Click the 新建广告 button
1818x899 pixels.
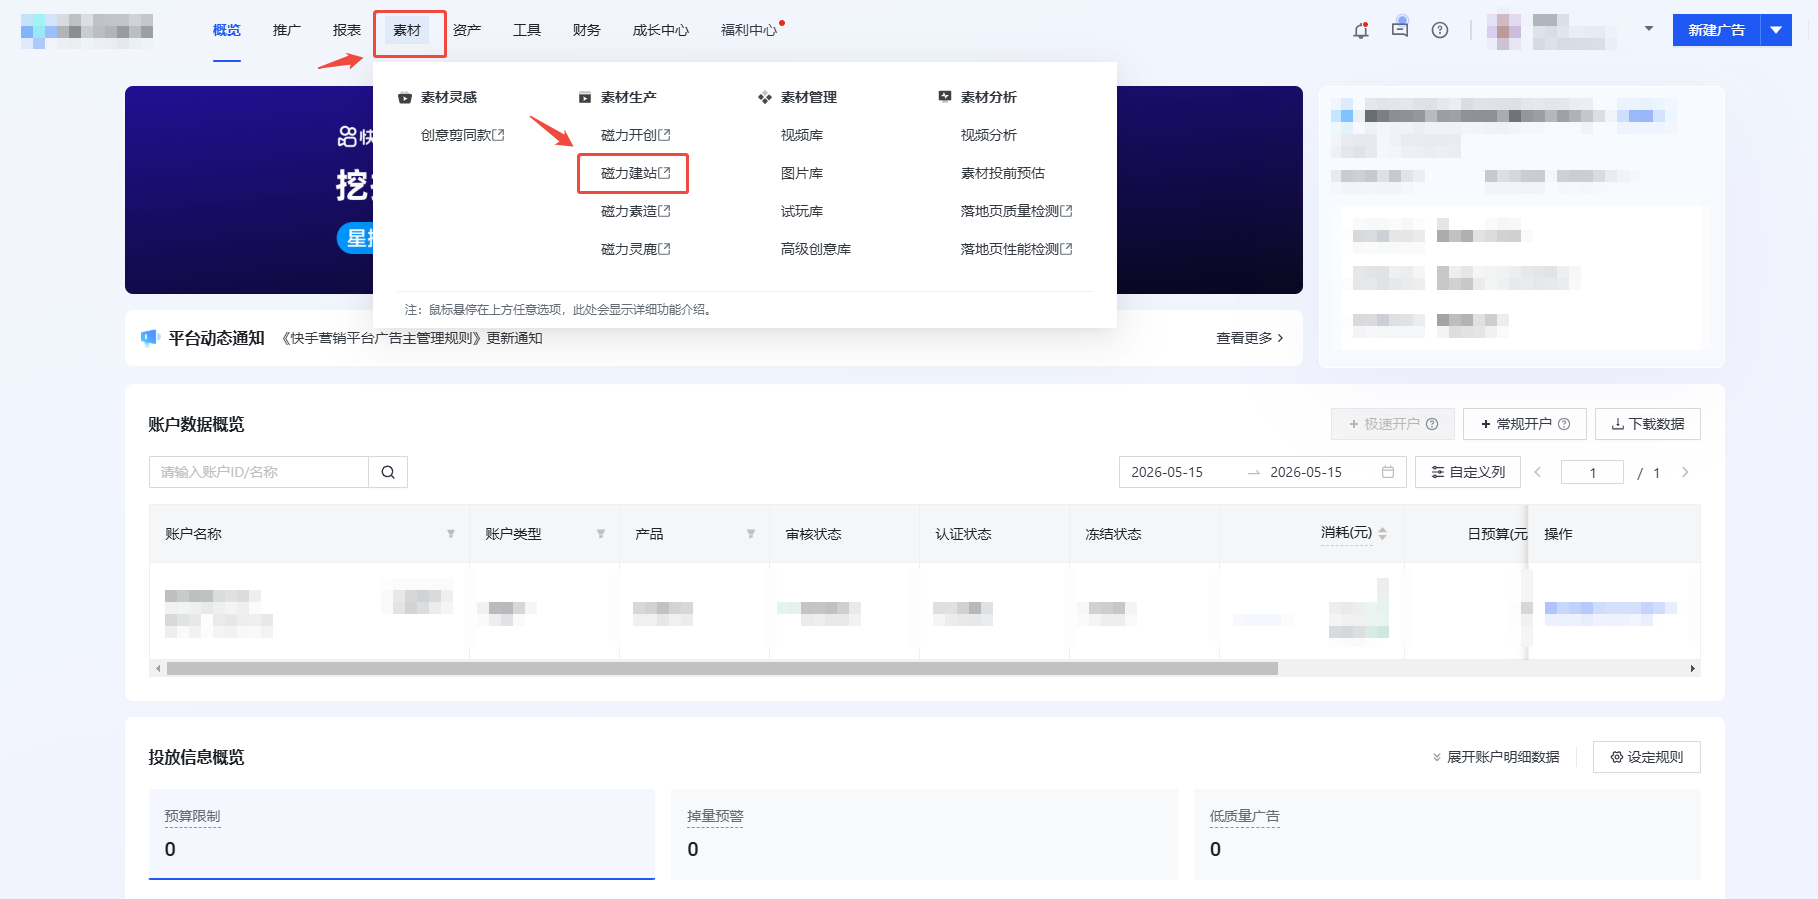[x=1717, y=30]
